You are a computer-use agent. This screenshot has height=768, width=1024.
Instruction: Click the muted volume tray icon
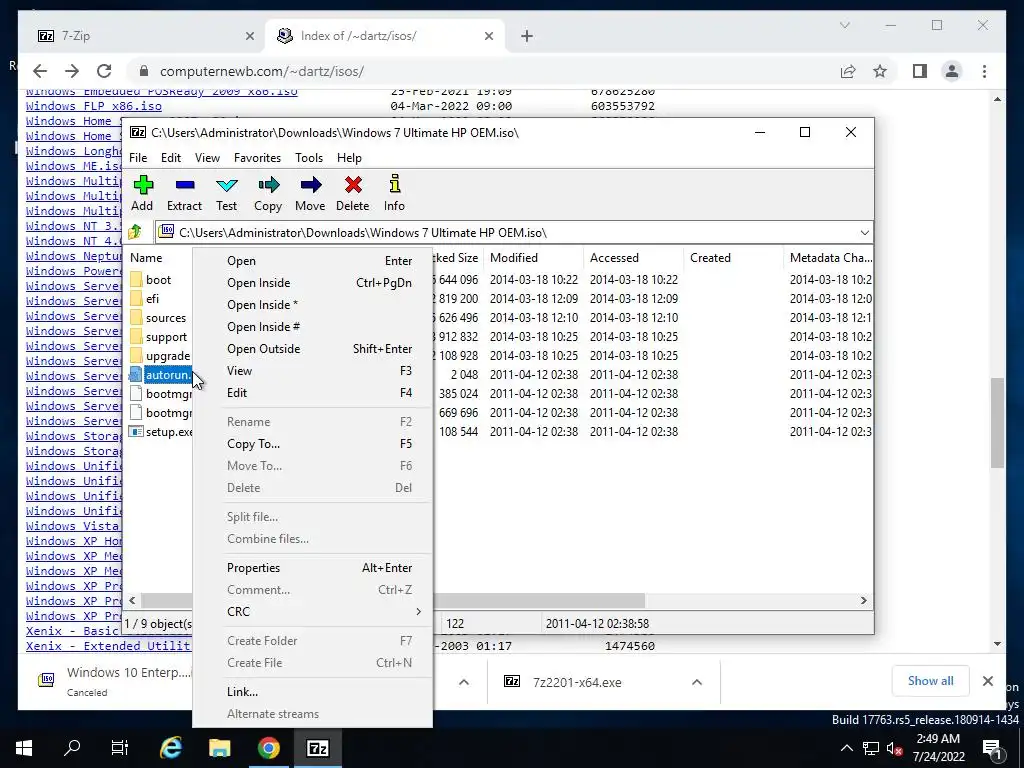(x=894, y=748)
